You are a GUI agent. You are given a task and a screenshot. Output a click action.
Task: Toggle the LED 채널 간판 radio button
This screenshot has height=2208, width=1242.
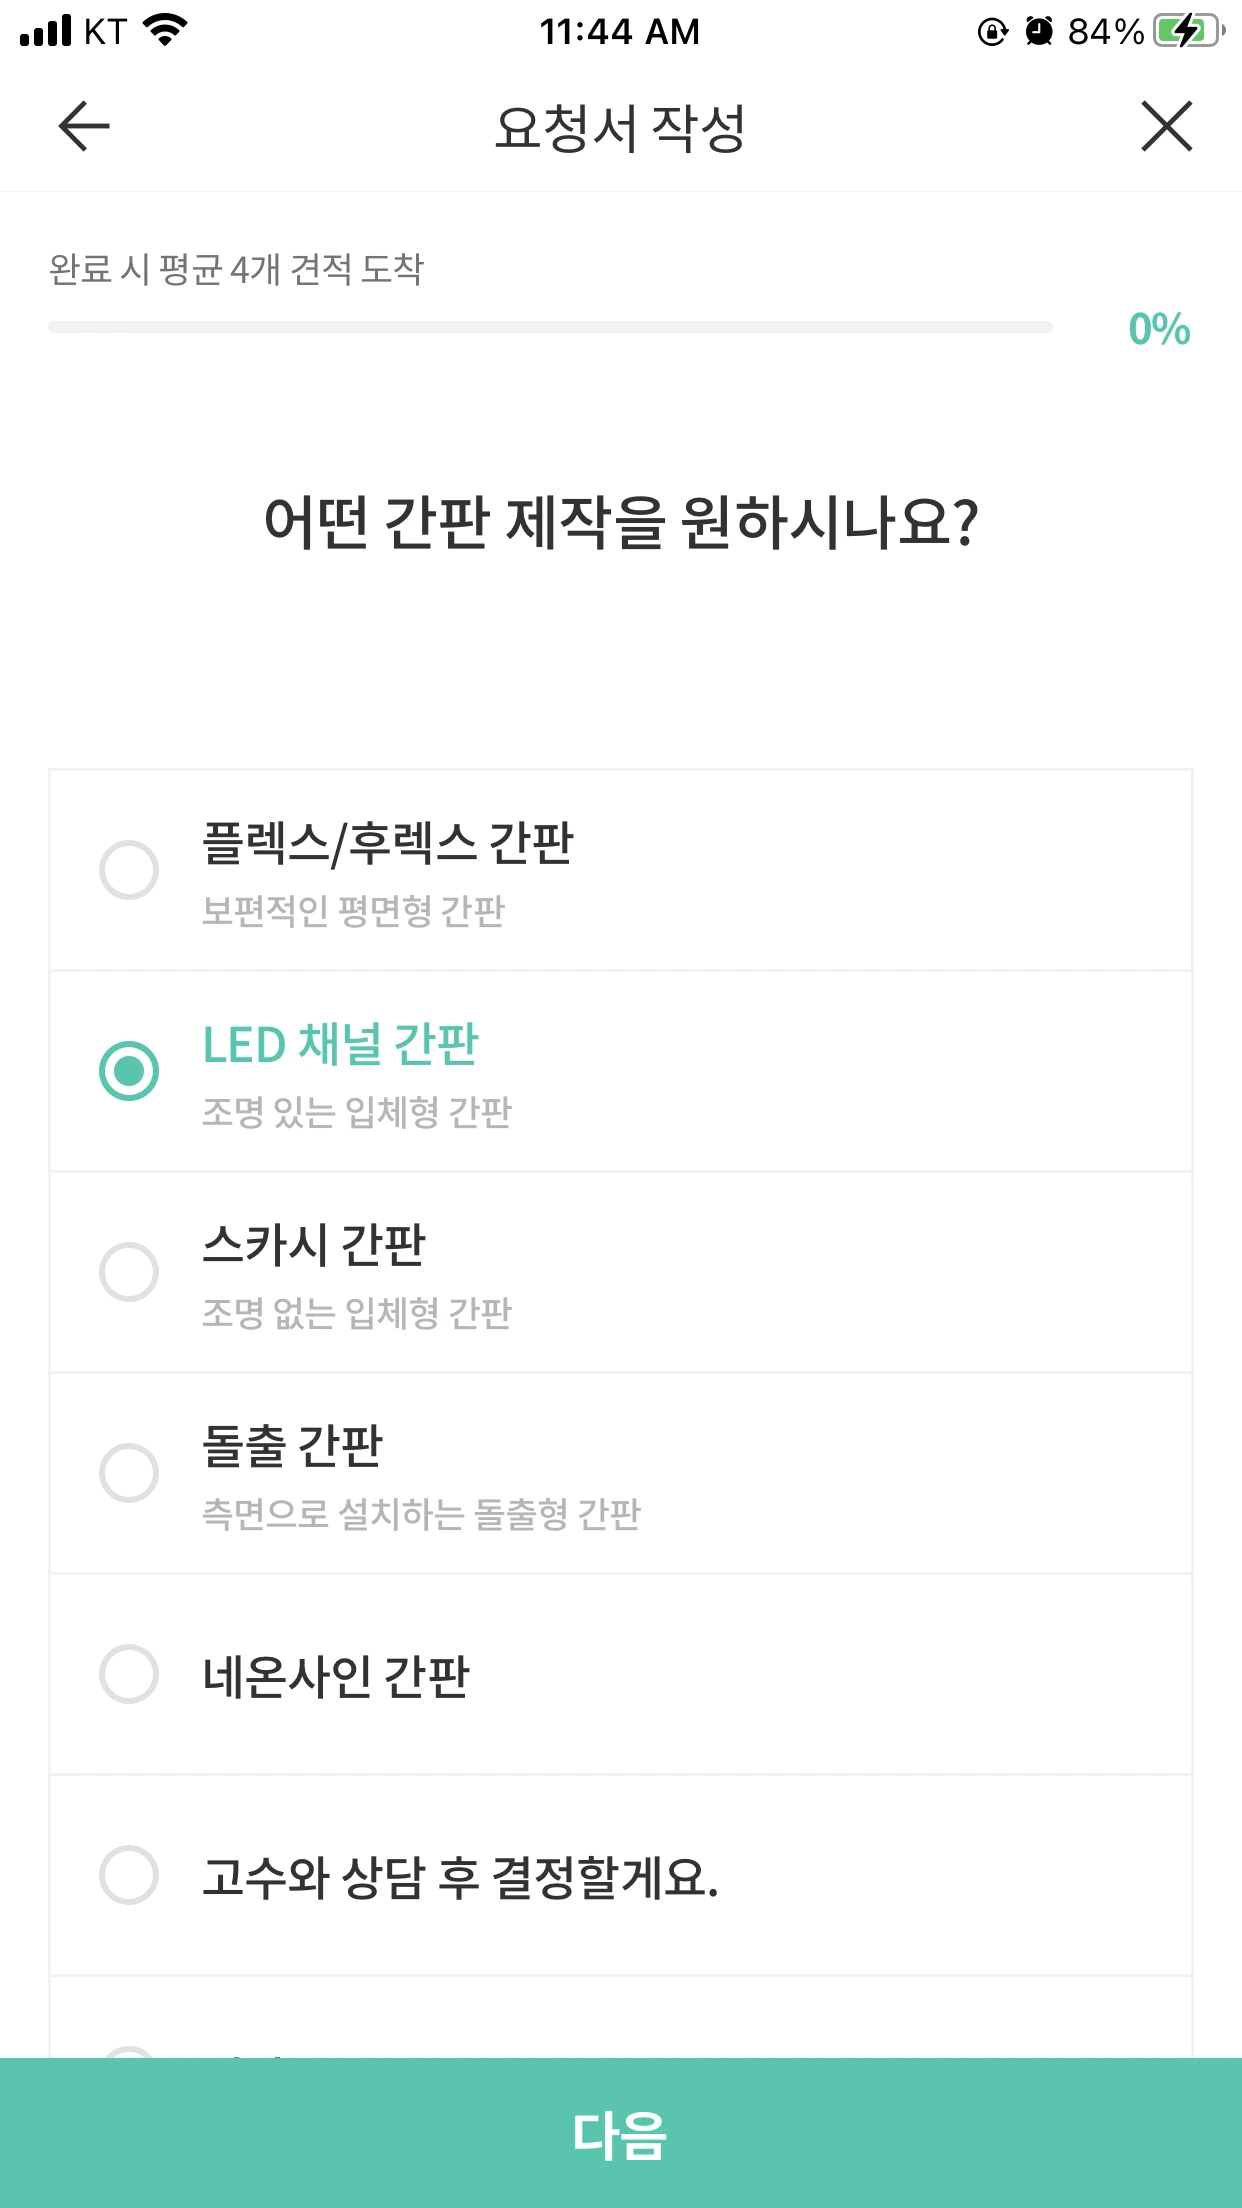click(x=129, y=1071)
